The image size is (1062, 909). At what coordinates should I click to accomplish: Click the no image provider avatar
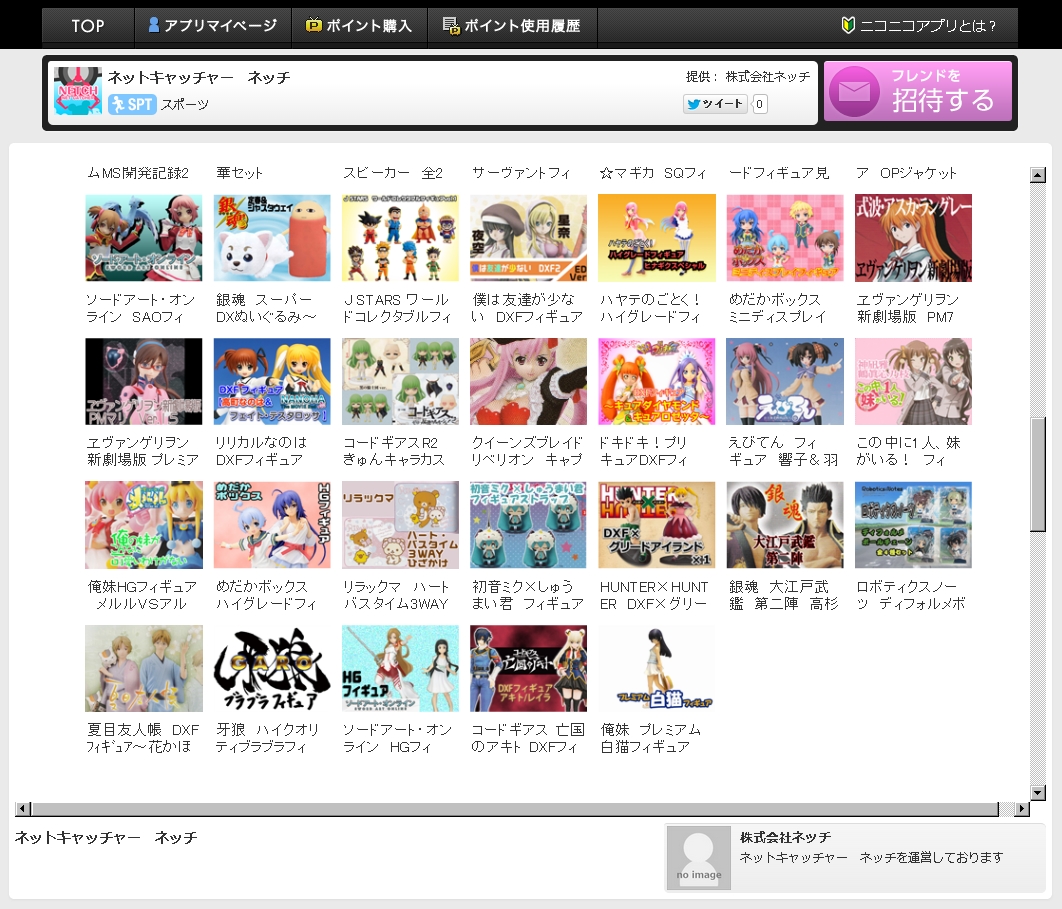coord(699,858)
